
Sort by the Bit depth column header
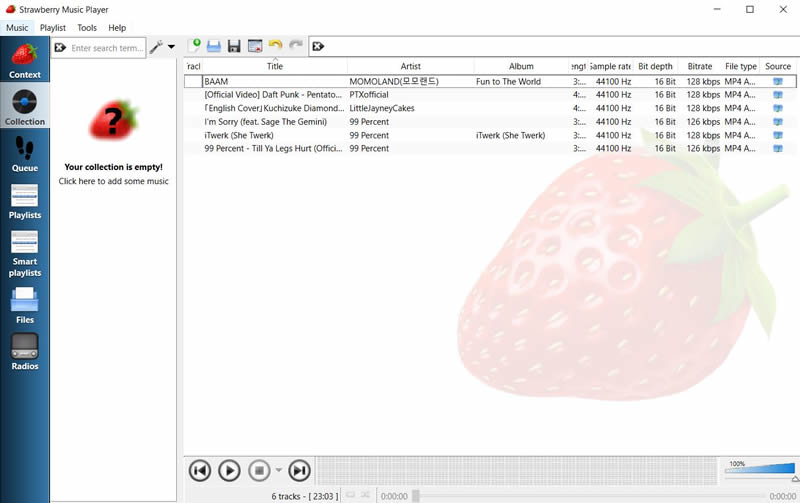655,66
